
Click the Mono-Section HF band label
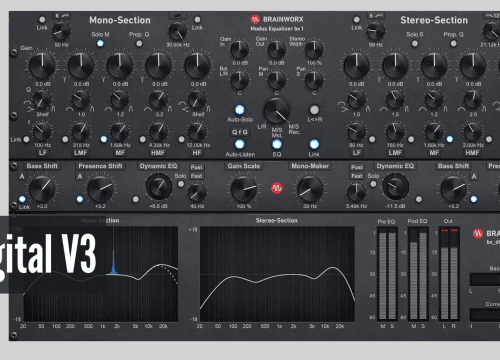(x=197, y=153)
